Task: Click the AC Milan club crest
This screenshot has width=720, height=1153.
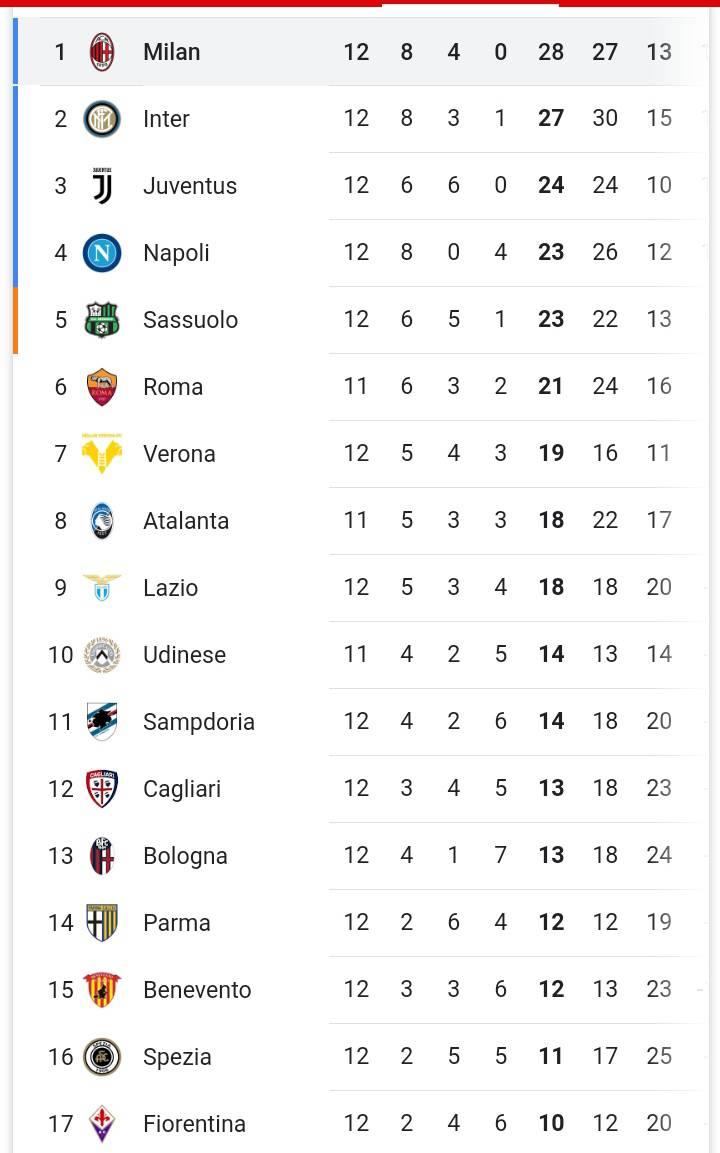Action: point(101,51)
